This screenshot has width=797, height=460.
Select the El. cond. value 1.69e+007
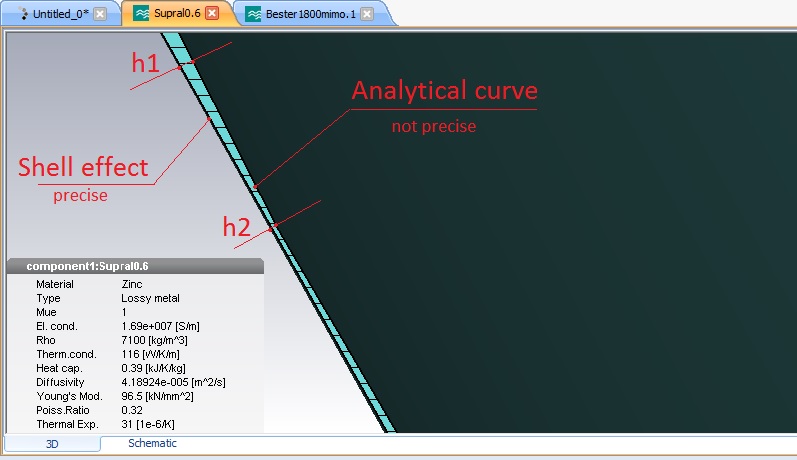point(160,326)
